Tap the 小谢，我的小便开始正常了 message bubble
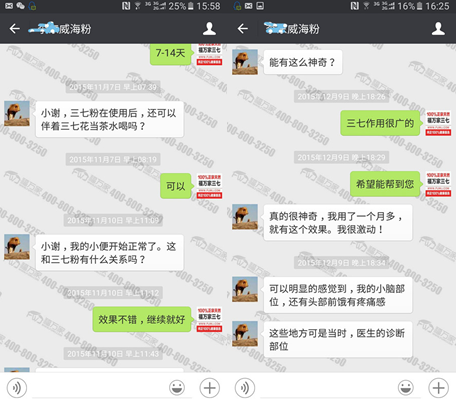Screen dimensions: 458x407 pos(110,253)
